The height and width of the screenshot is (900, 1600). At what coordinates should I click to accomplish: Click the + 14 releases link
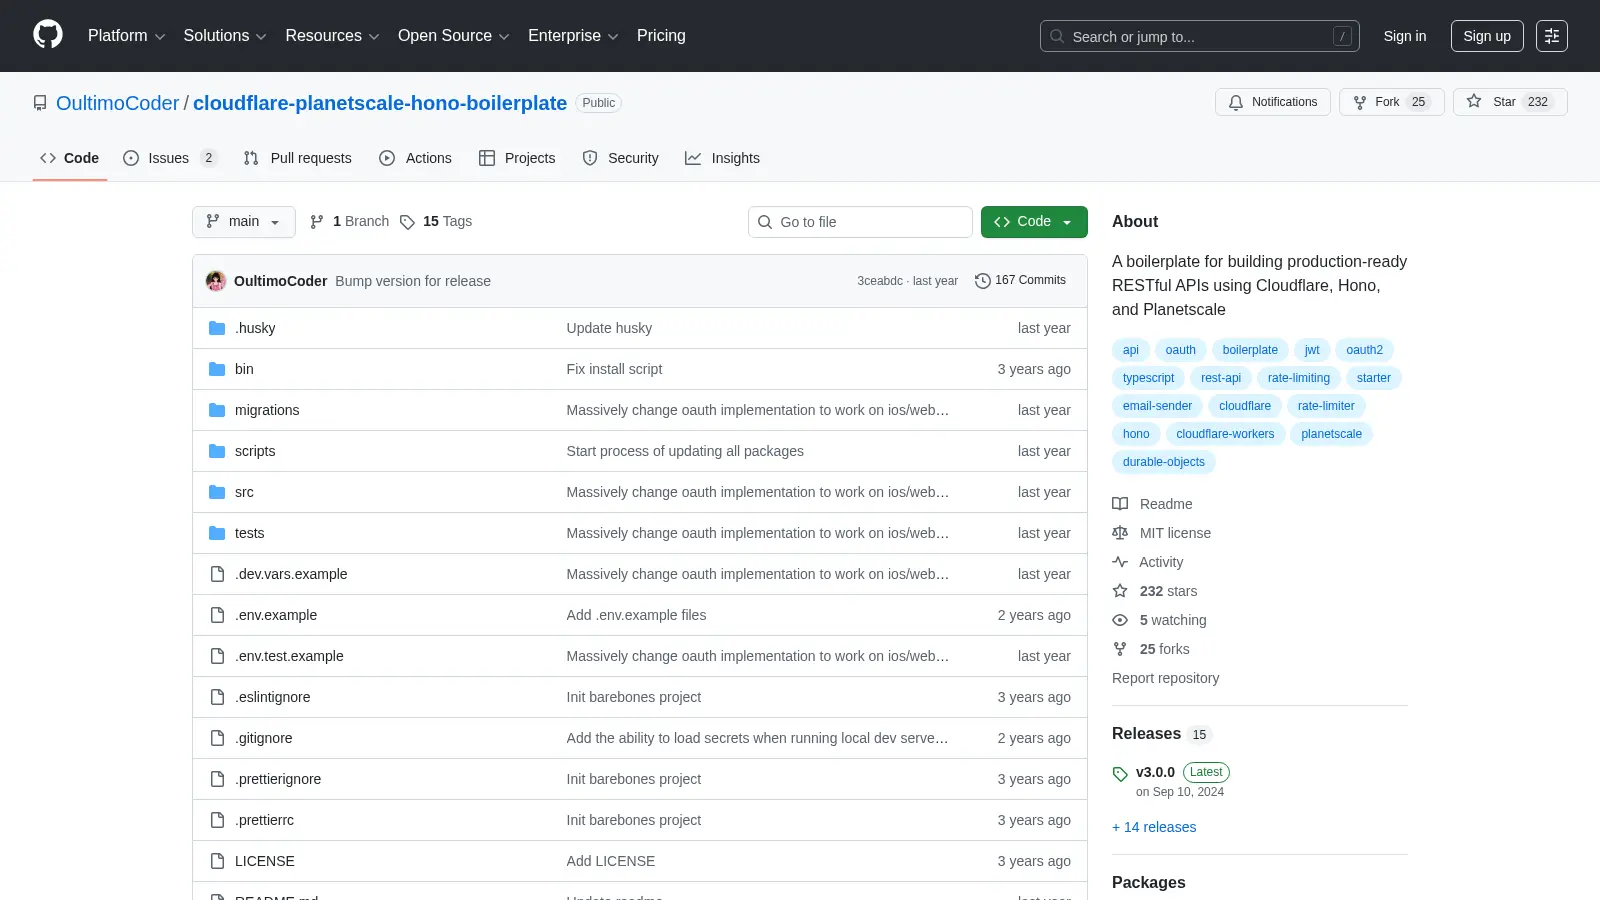1154,827
